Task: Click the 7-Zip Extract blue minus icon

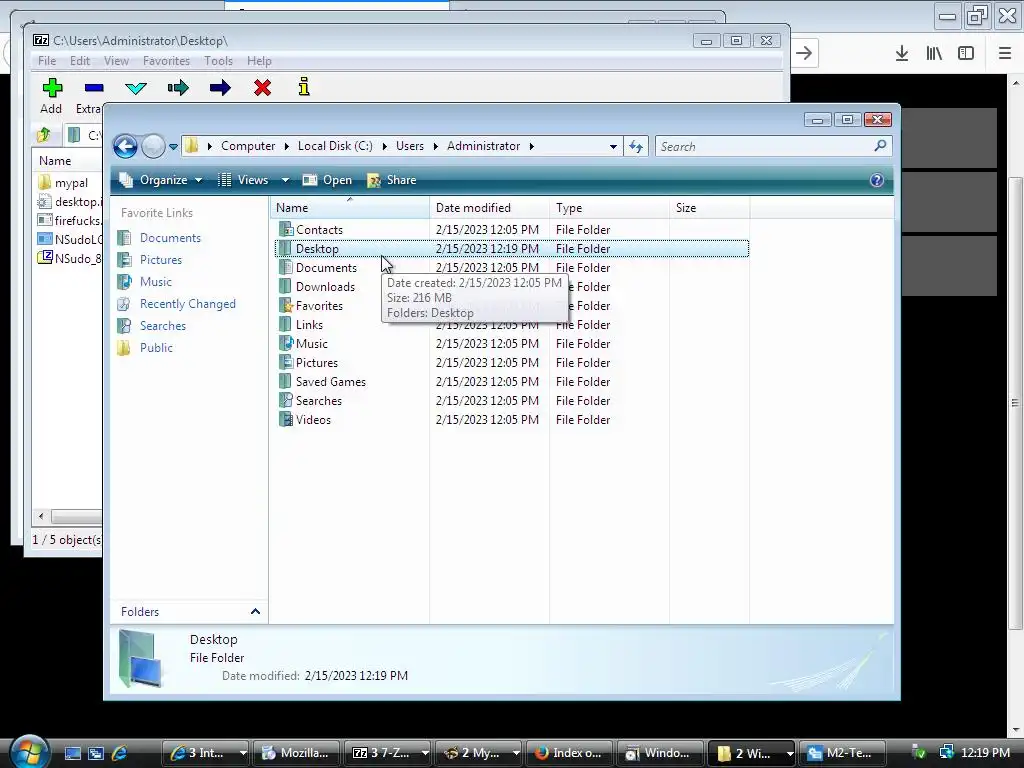Action: pyautogui.click(x=94, y=88)
